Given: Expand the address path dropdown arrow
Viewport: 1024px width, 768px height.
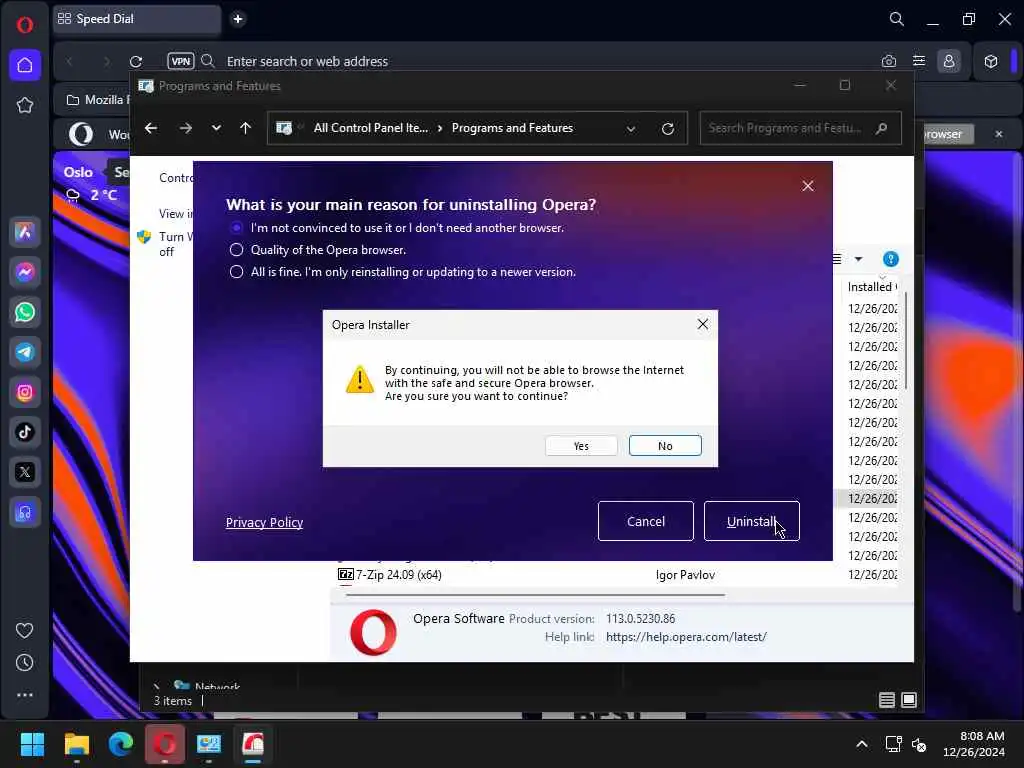Looking at the screenshot, I should point(631,129).
